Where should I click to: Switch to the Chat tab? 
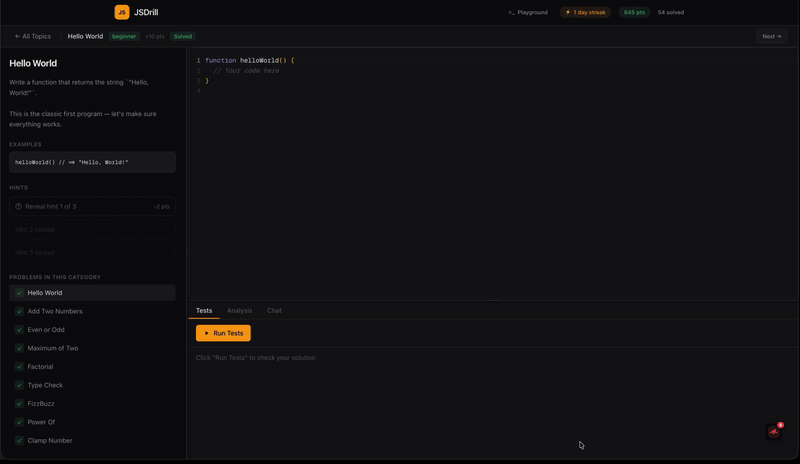[274, 310]
